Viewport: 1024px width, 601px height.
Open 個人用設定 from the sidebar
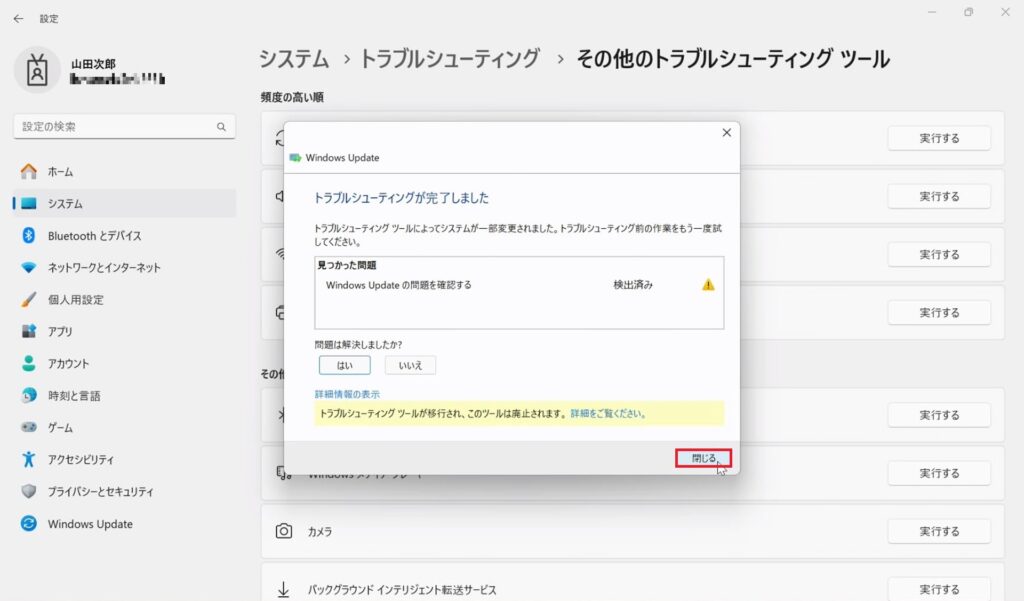(124, 300)
